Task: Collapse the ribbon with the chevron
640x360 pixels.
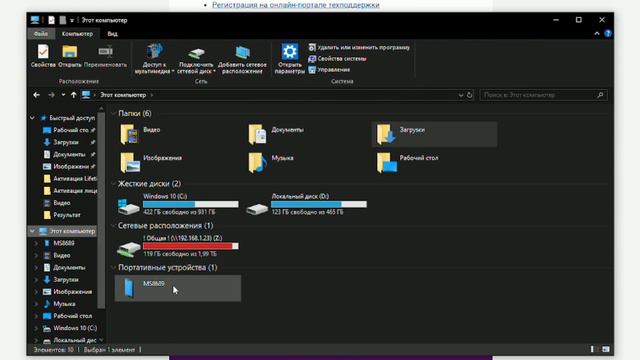Action: pos(597,33)
